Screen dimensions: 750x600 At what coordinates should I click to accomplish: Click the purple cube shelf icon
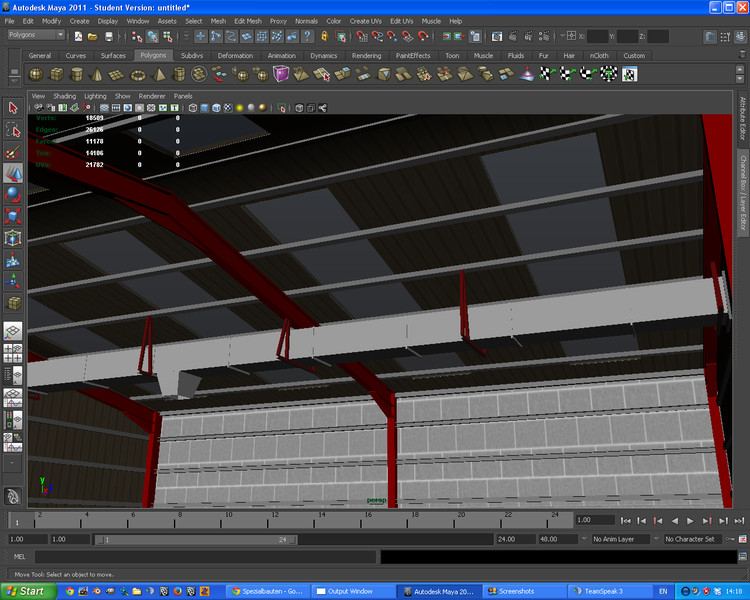click(281, 74)
